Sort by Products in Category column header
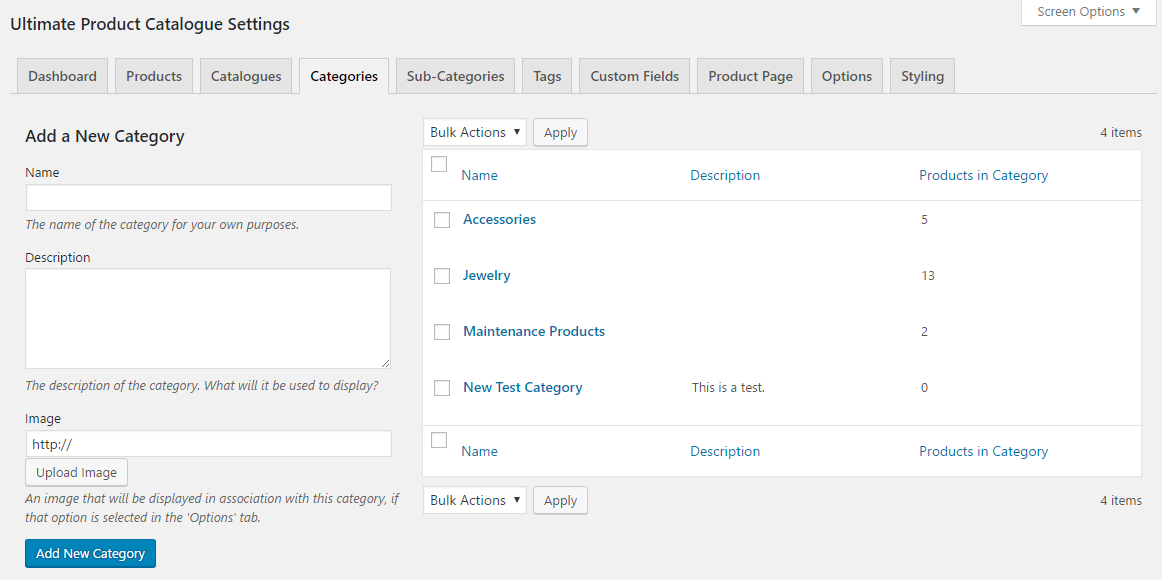 click(x=983, y=175)
